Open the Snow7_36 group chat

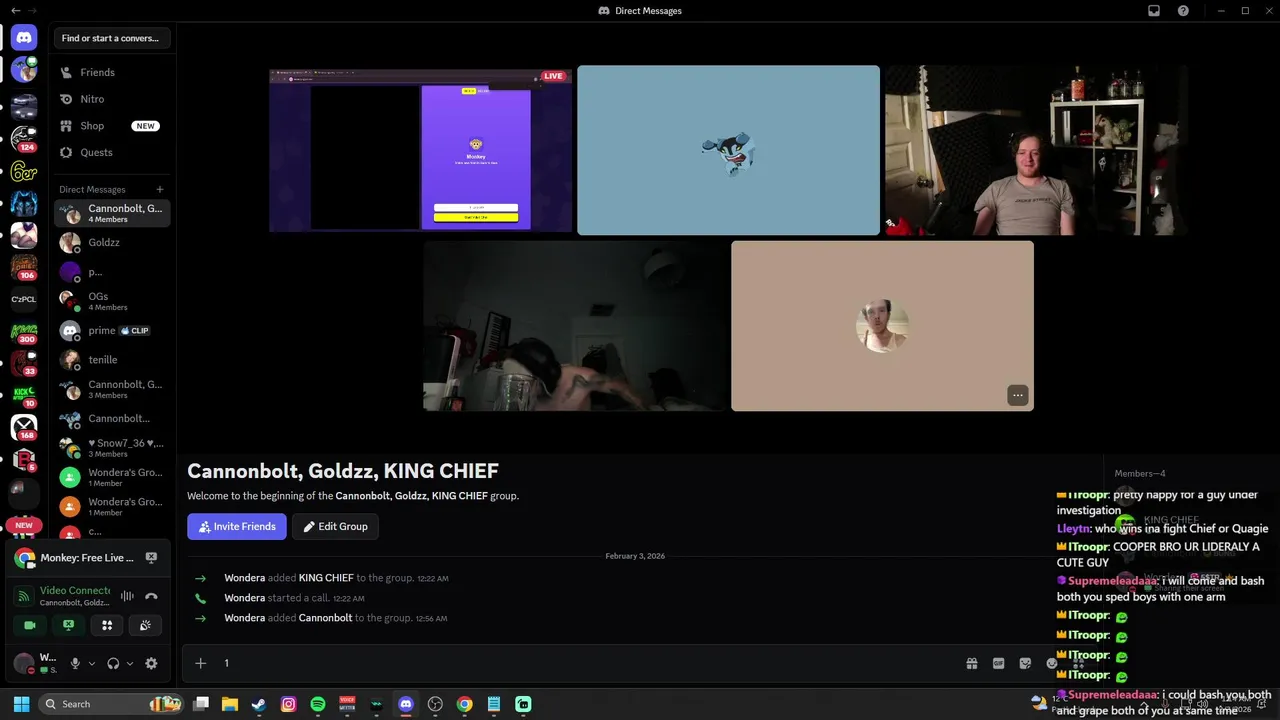pos(112,448)
